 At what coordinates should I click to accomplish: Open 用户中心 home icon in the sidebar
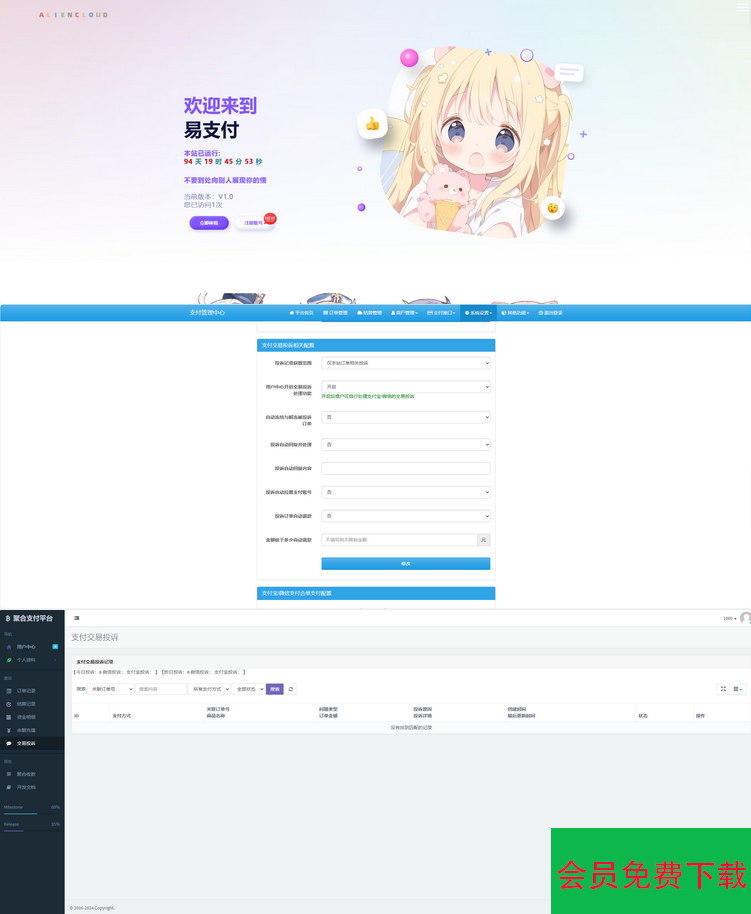[x=9, y=647]
